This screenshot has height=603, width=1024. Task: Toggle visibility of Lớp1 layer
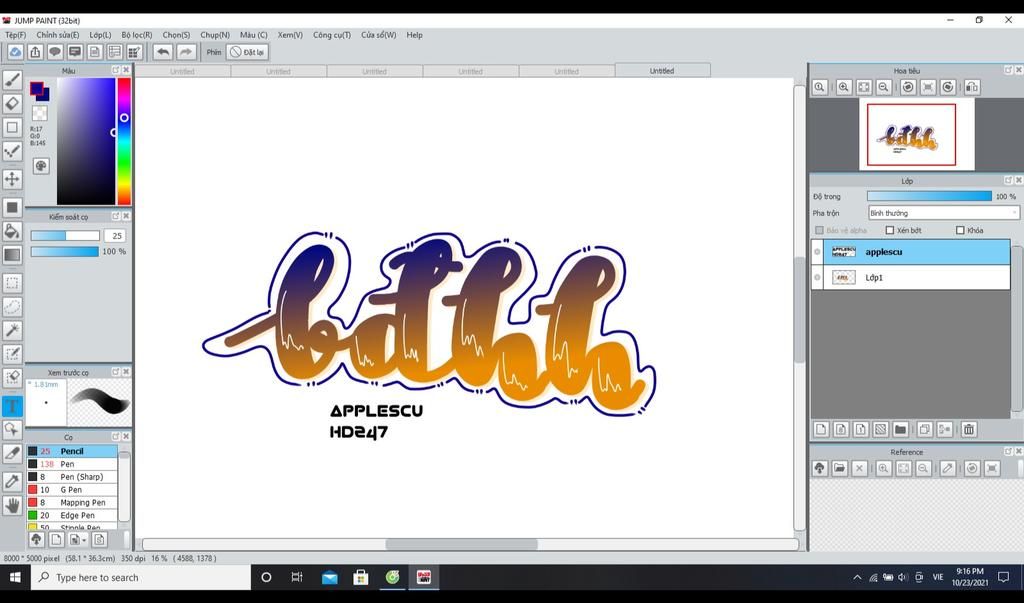pos(817,278)
